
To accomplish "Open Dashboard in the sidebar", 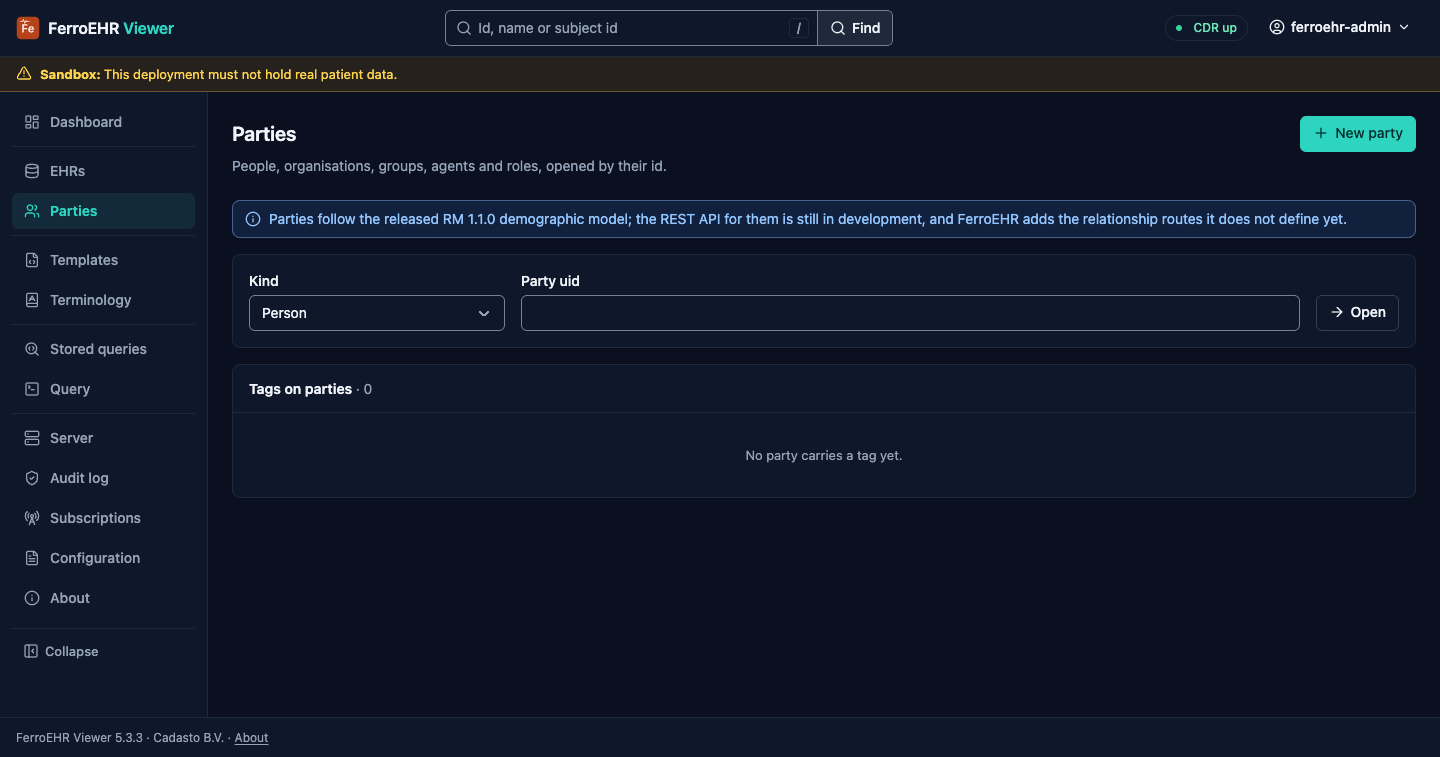I will 103,122.
